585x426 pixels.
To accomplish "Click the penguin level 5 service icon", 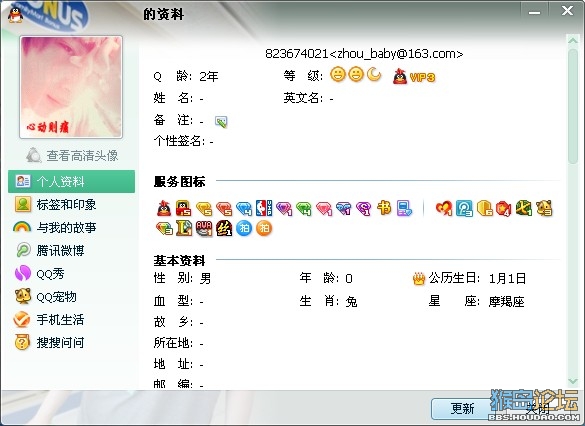I will coord(184,208).
